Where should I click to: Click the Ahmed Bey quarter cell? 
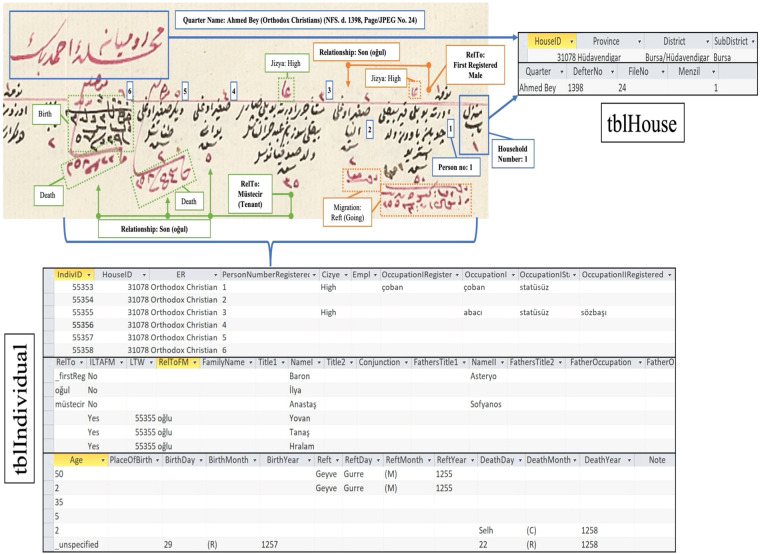pyautogui.click(x=538, y=88)
